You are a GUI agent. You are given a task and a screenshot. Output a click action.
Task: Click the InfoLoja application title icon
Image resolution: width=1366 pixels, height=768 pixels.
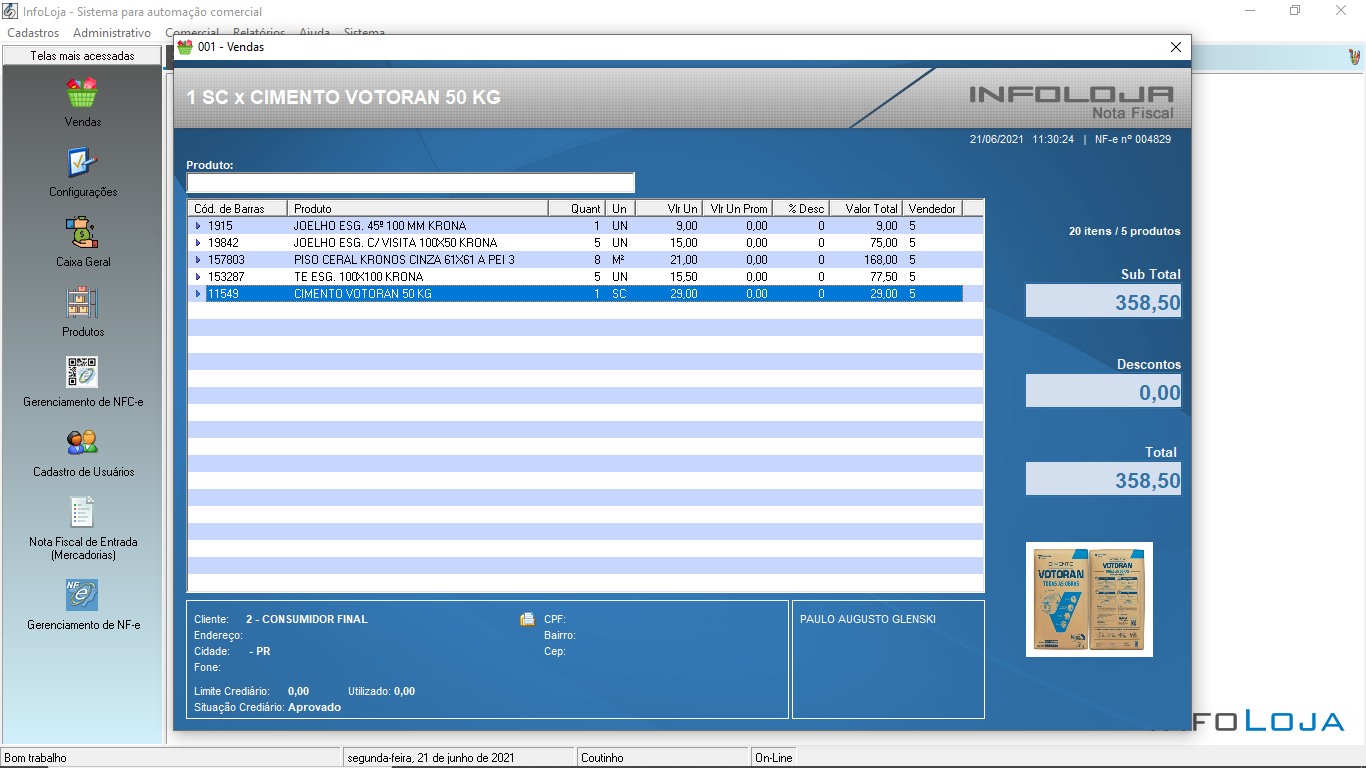pos(11,11)
